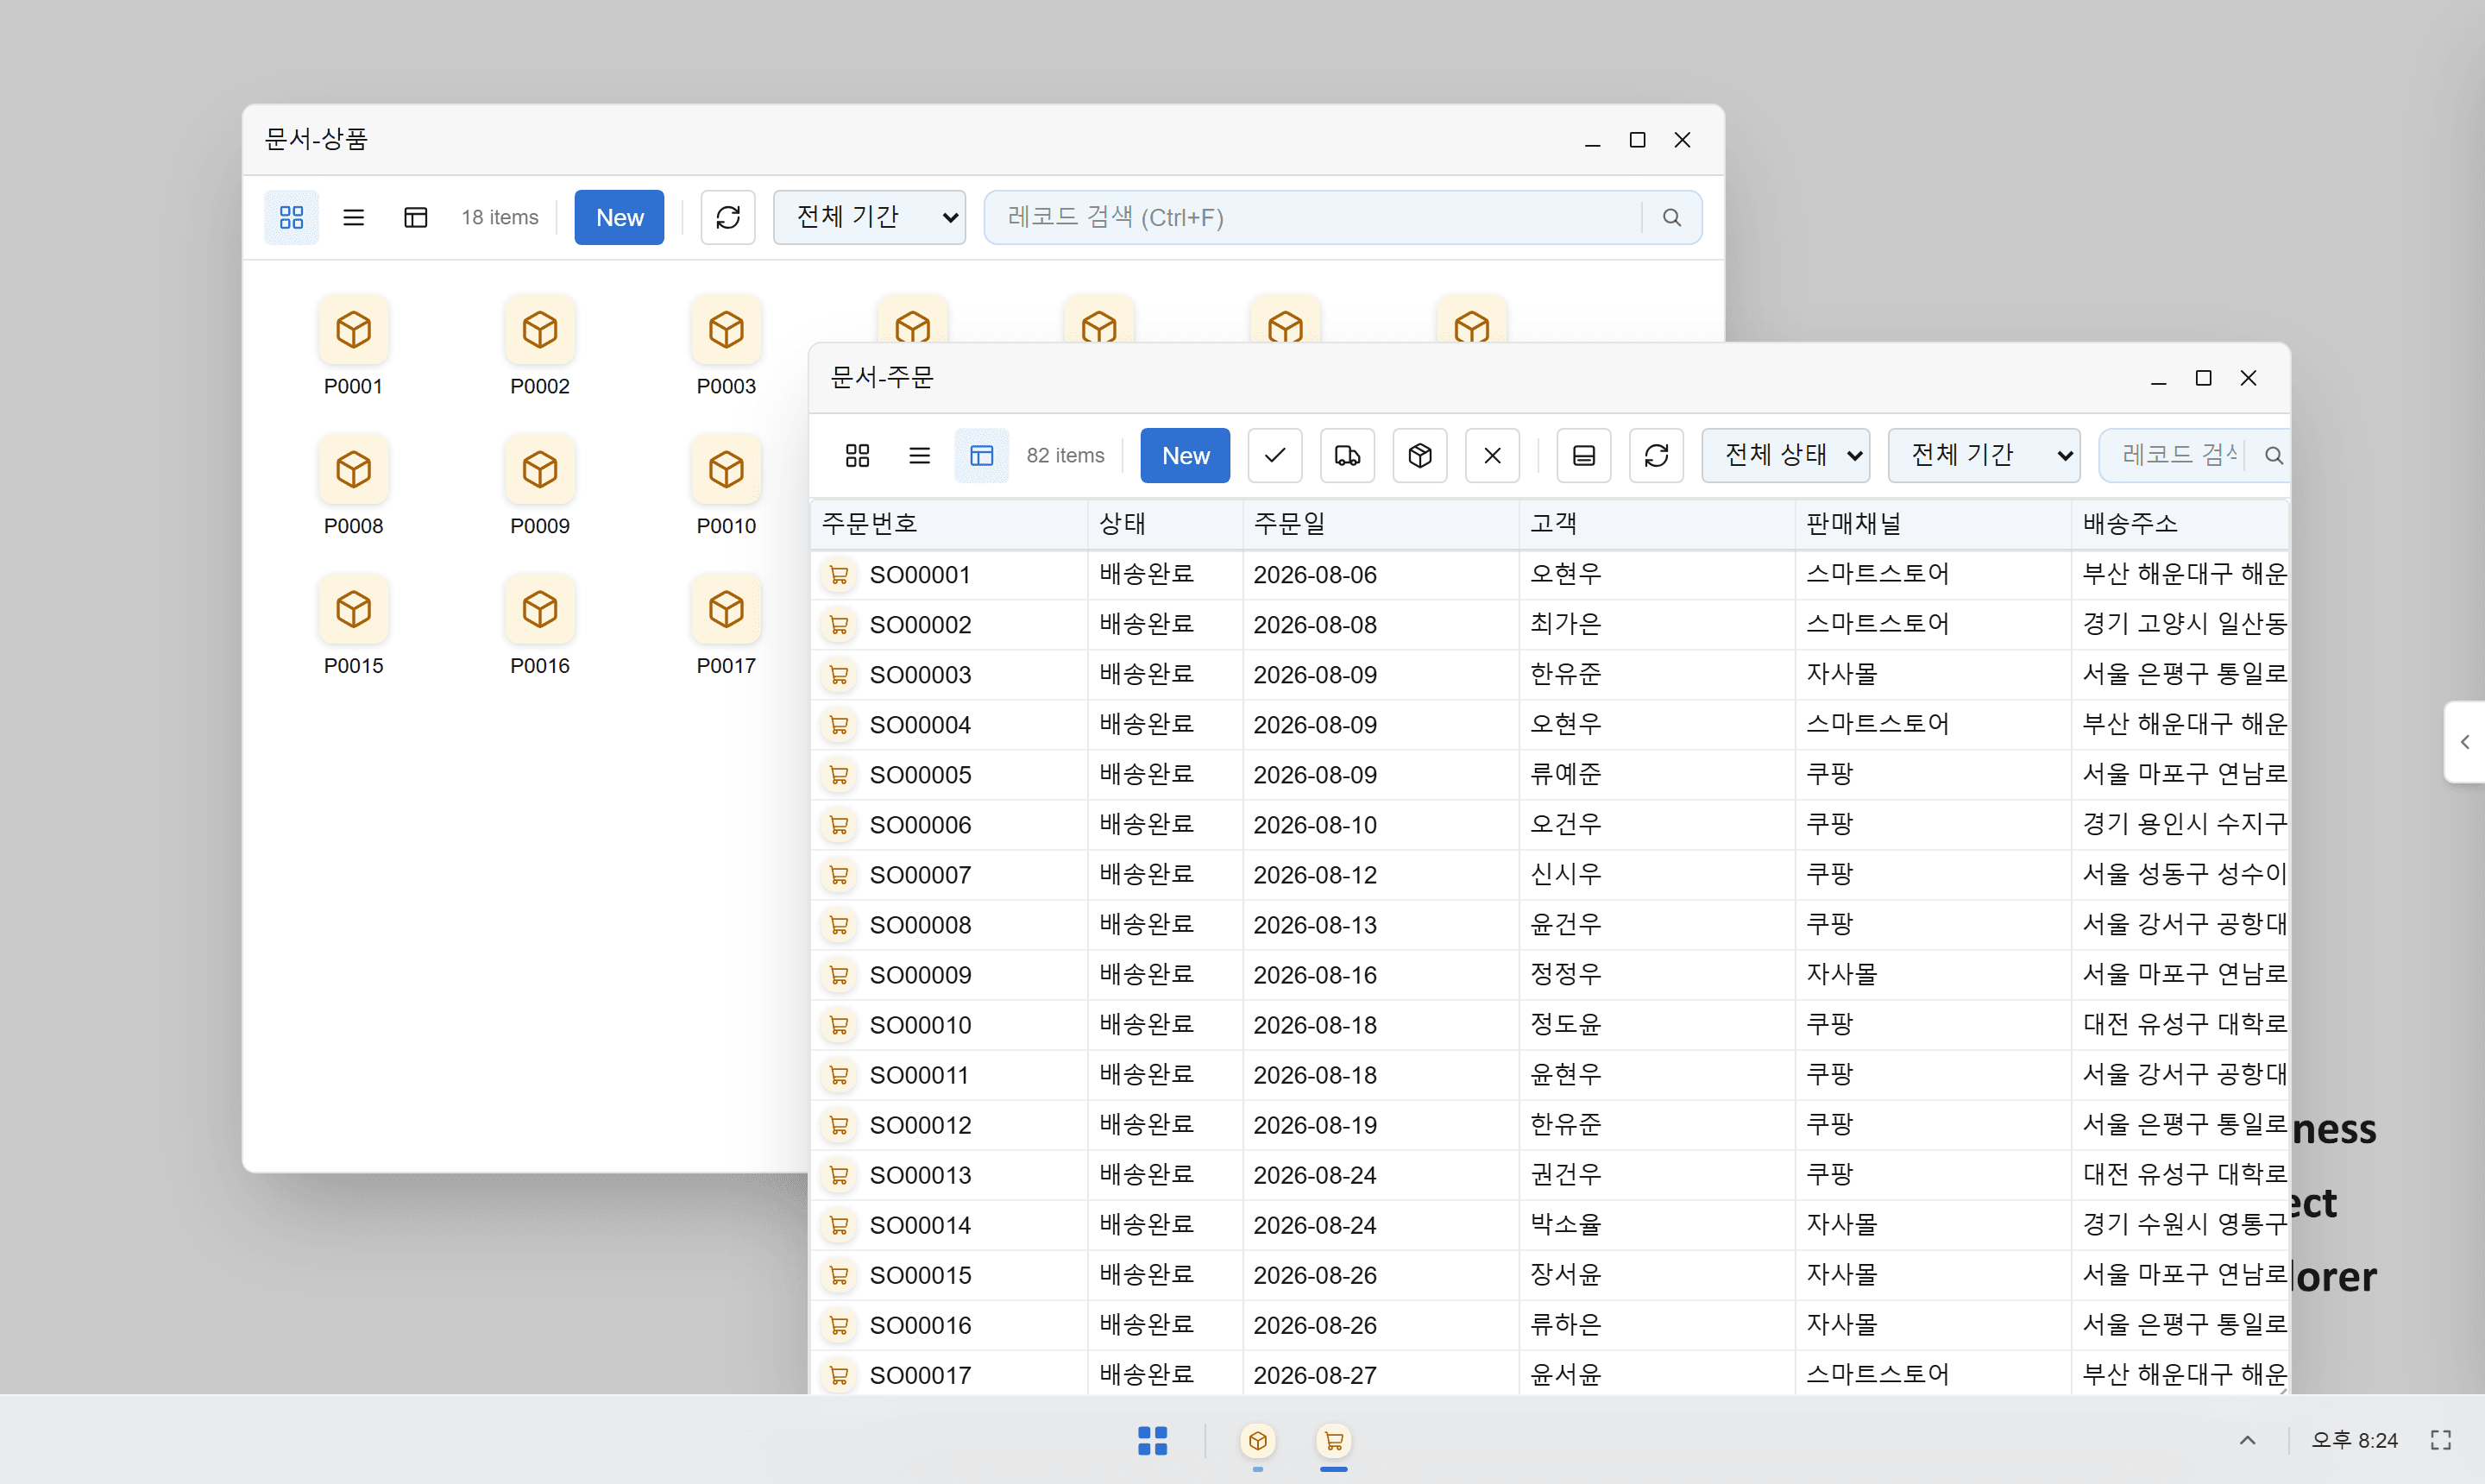Toggle the split panel layout icon in 주문 toolbar
Screen dimensions: 2485x1484
tap(1584, 455)
